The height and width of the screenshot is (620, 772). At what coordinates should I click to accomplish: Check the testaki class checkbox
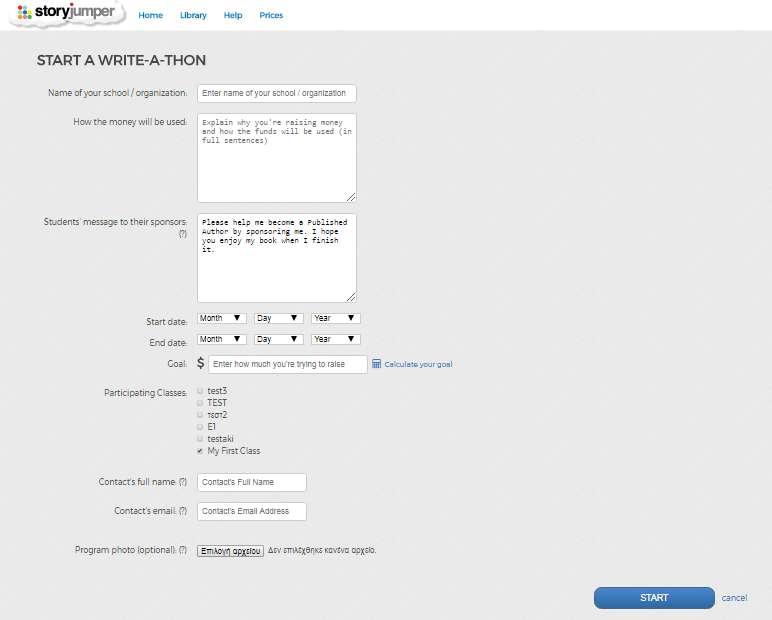click(x=200, y=439)
